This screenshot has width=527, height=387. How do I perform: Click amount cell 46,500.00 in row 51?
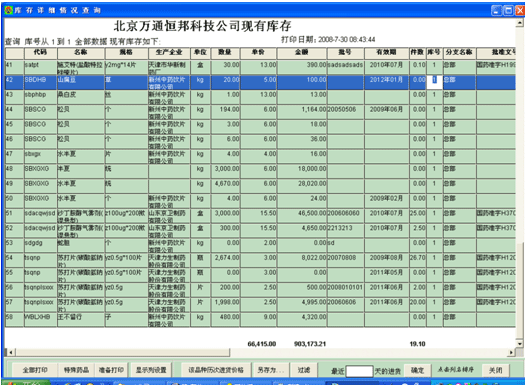pyautogui.click(x=301, y=216)
